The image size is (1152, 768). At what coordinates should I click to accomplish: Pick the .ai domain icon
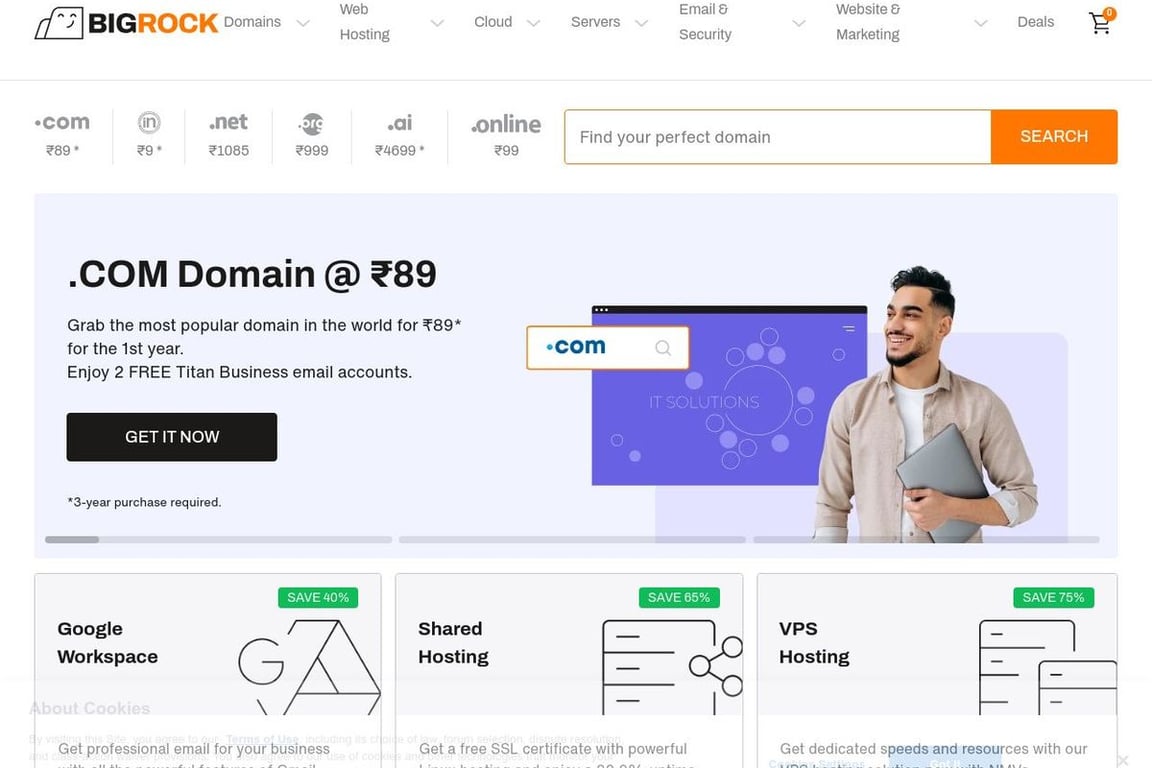point(400,123)
